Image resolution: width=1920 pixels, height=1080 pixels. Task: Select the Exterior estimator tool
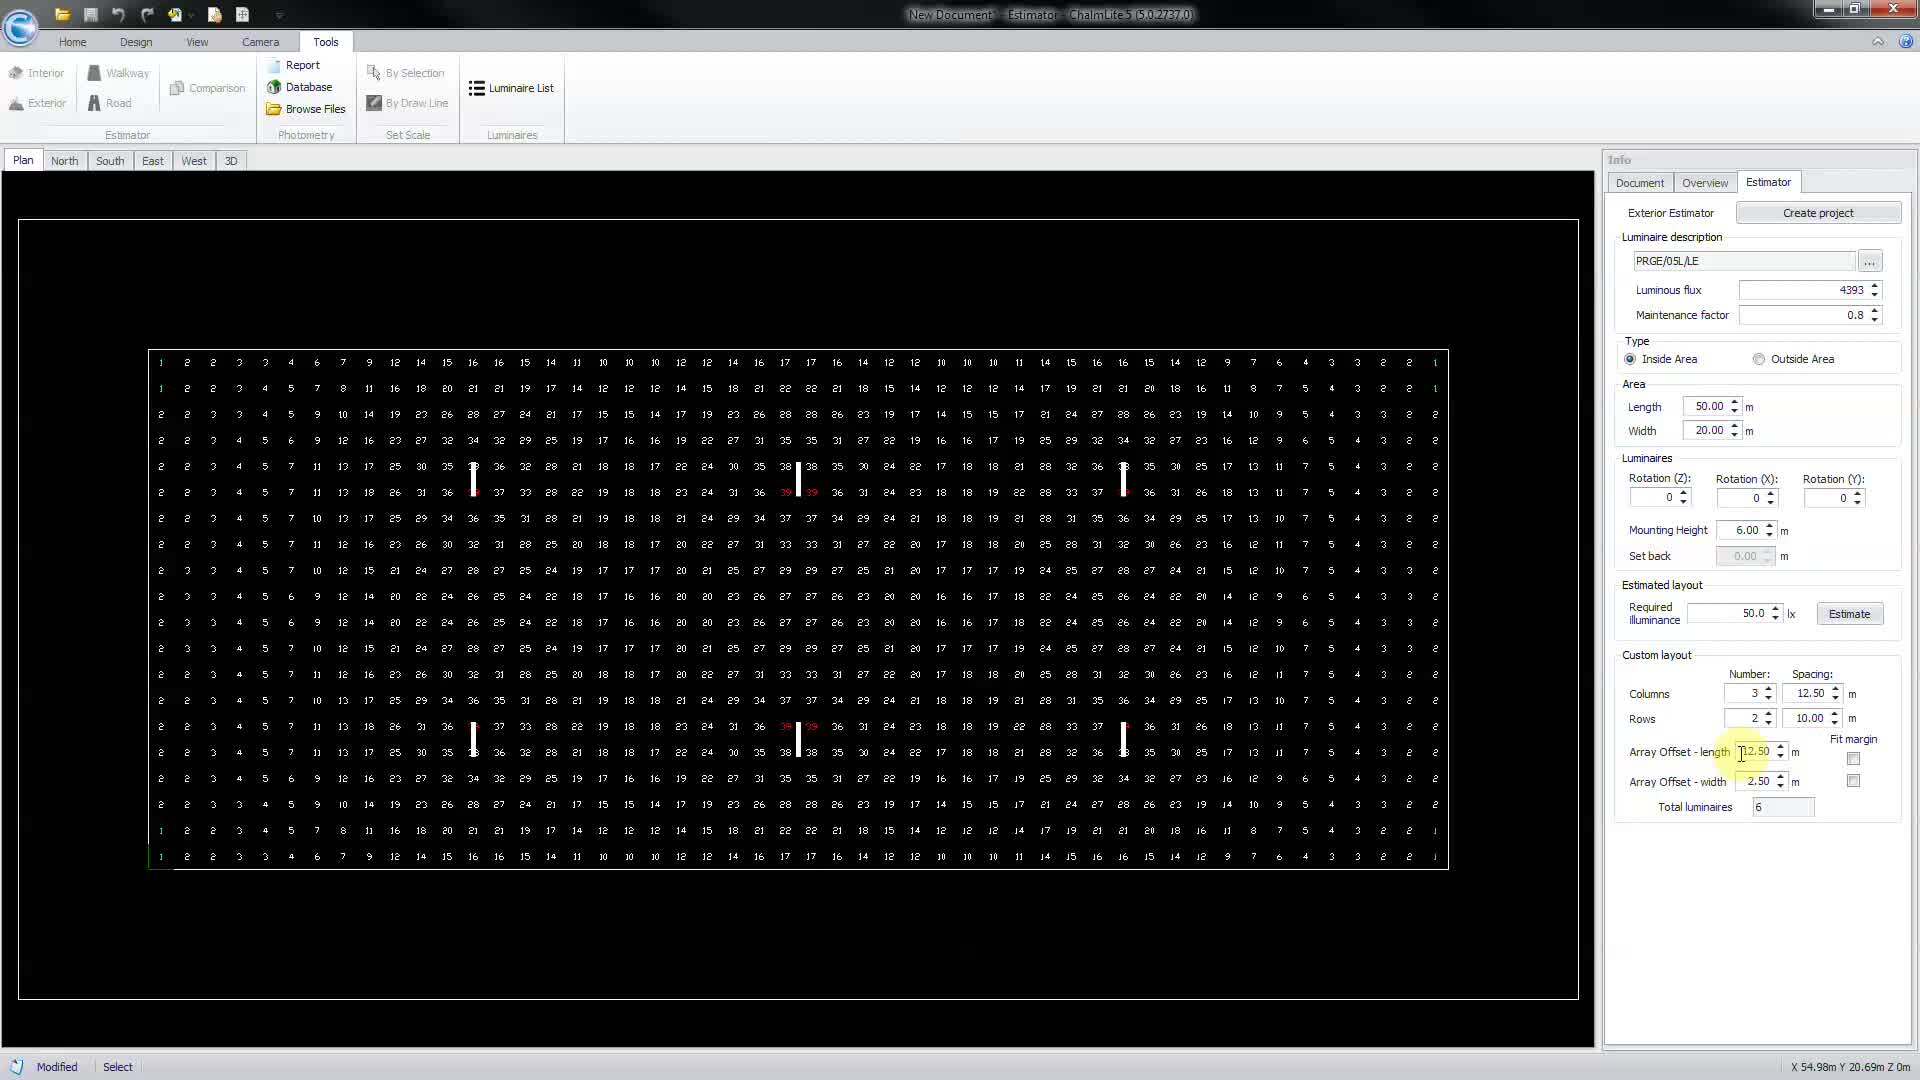point(37,103)
